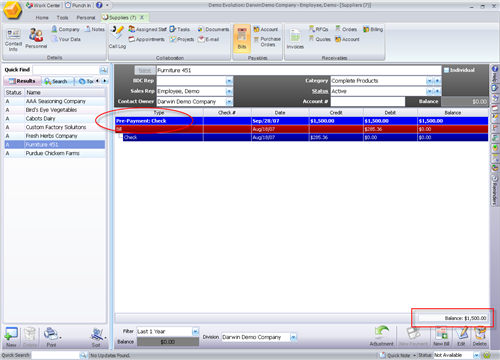The height and width of the screenshot is (360, 500).
Task: Open Payables Account
Action: pos(265,29)
